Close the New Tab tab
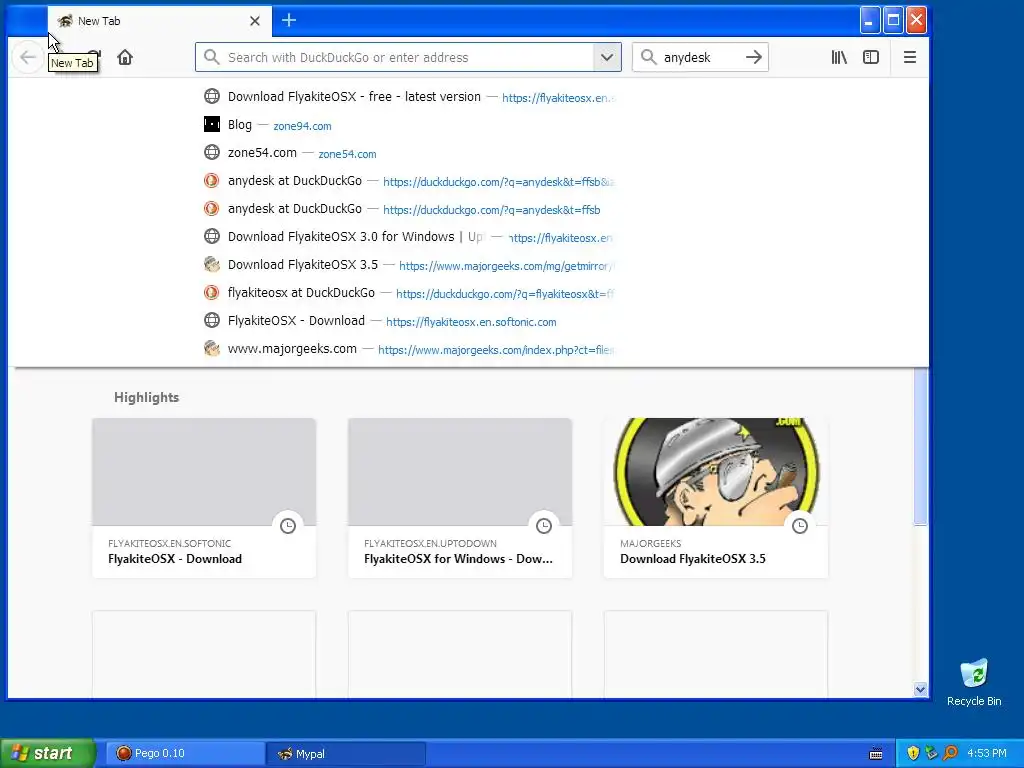This screenshot has width=1024, height=768. click(255, 21)
